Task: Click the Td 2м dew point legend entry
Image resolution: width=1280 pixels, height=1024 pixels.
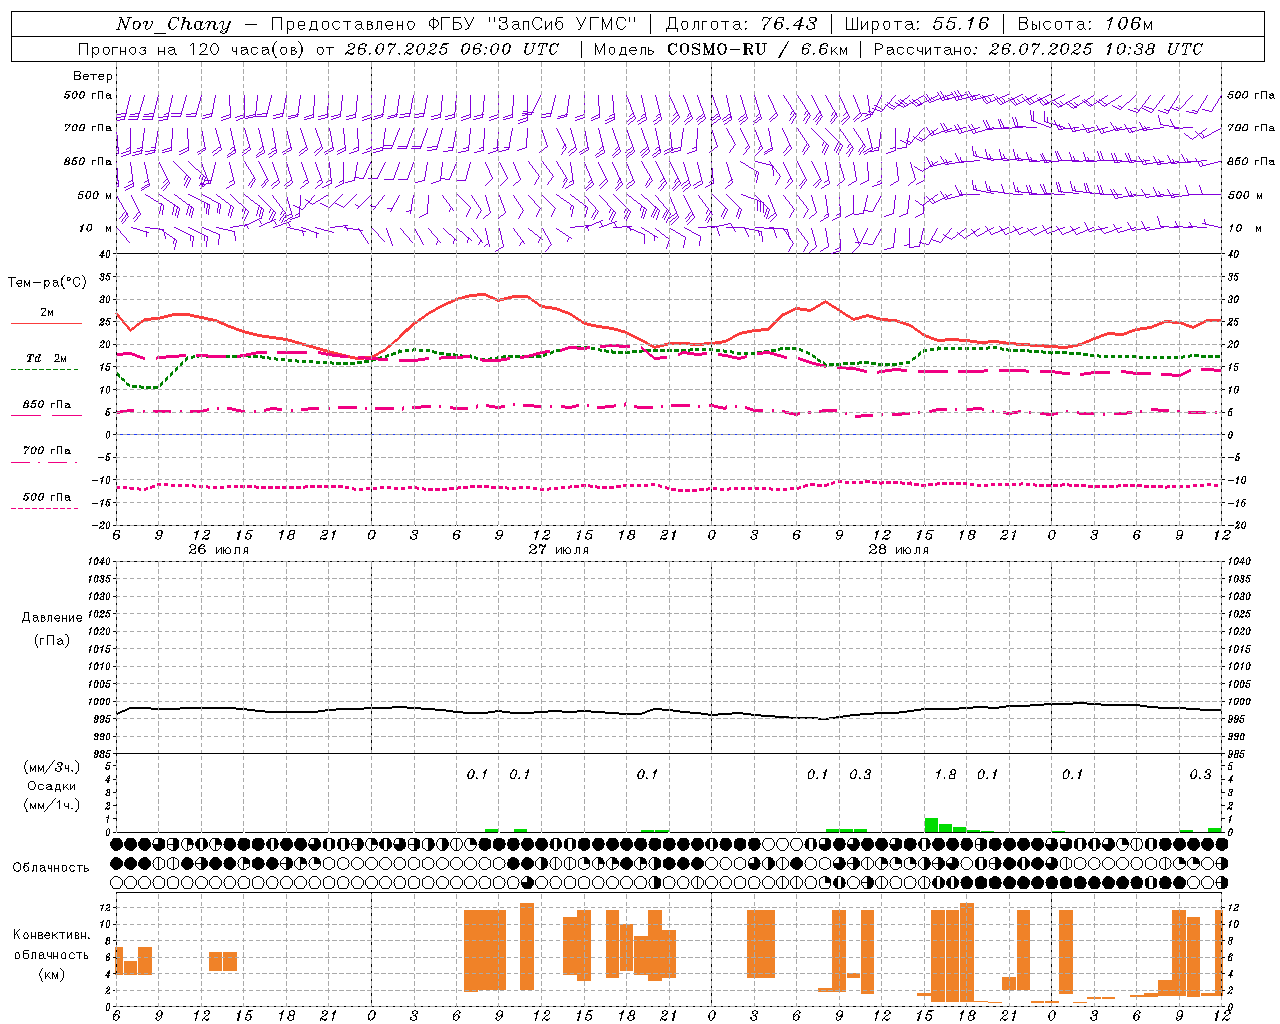Action: coord(47,358)
